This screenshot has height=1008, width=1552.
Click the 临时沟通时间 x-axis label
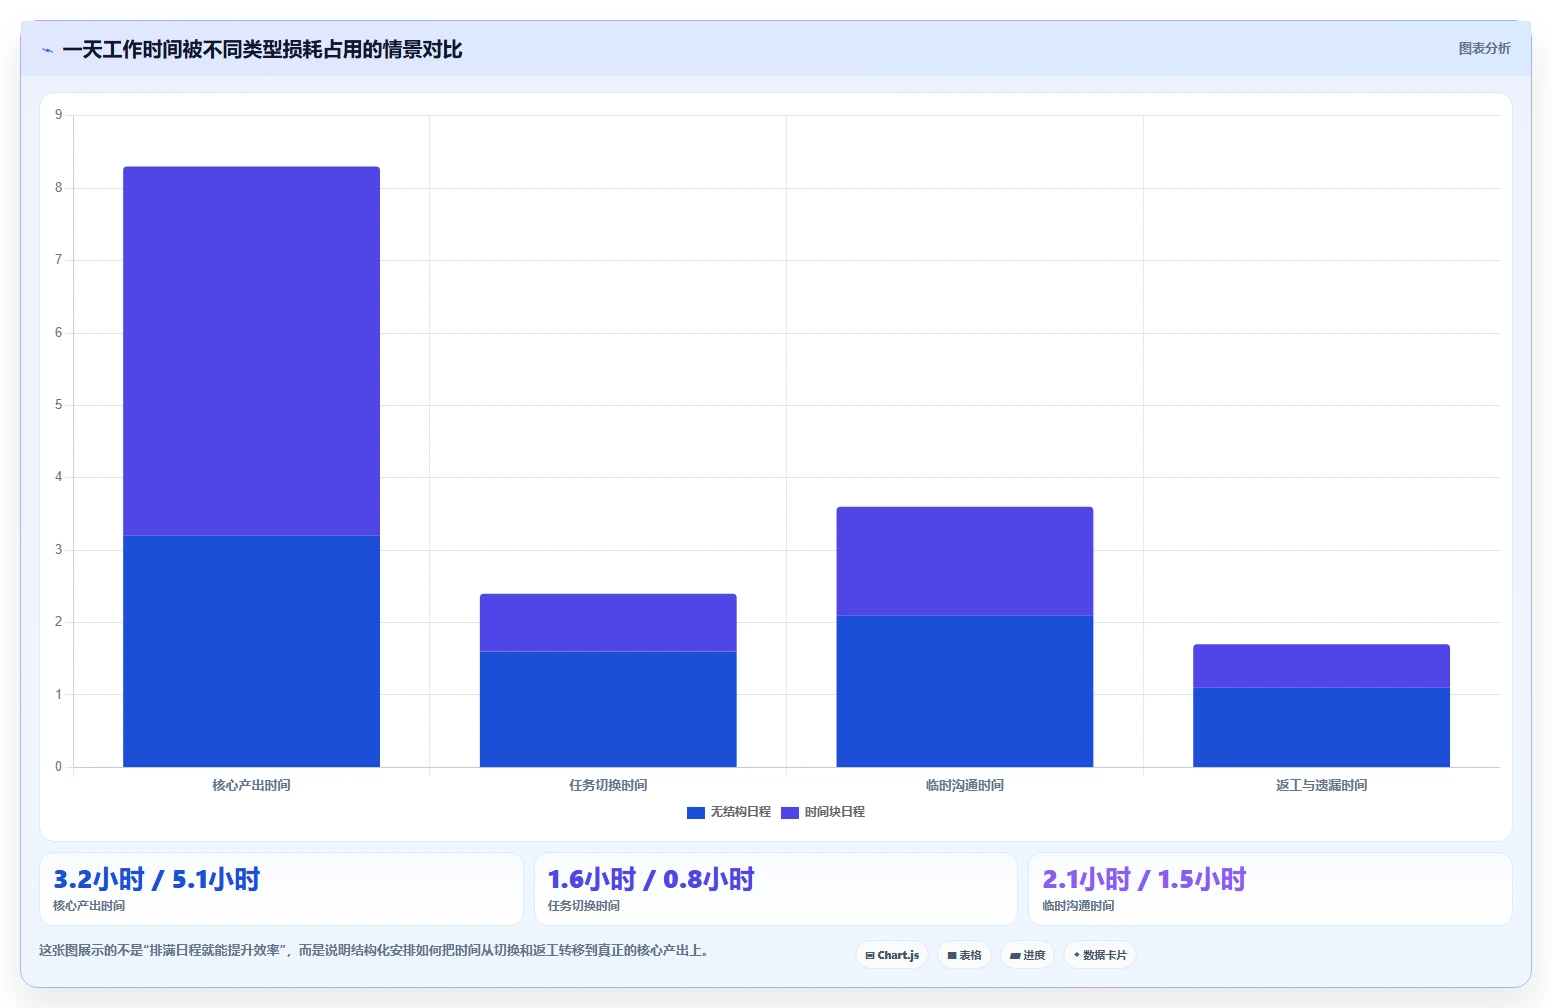(965, 785)
